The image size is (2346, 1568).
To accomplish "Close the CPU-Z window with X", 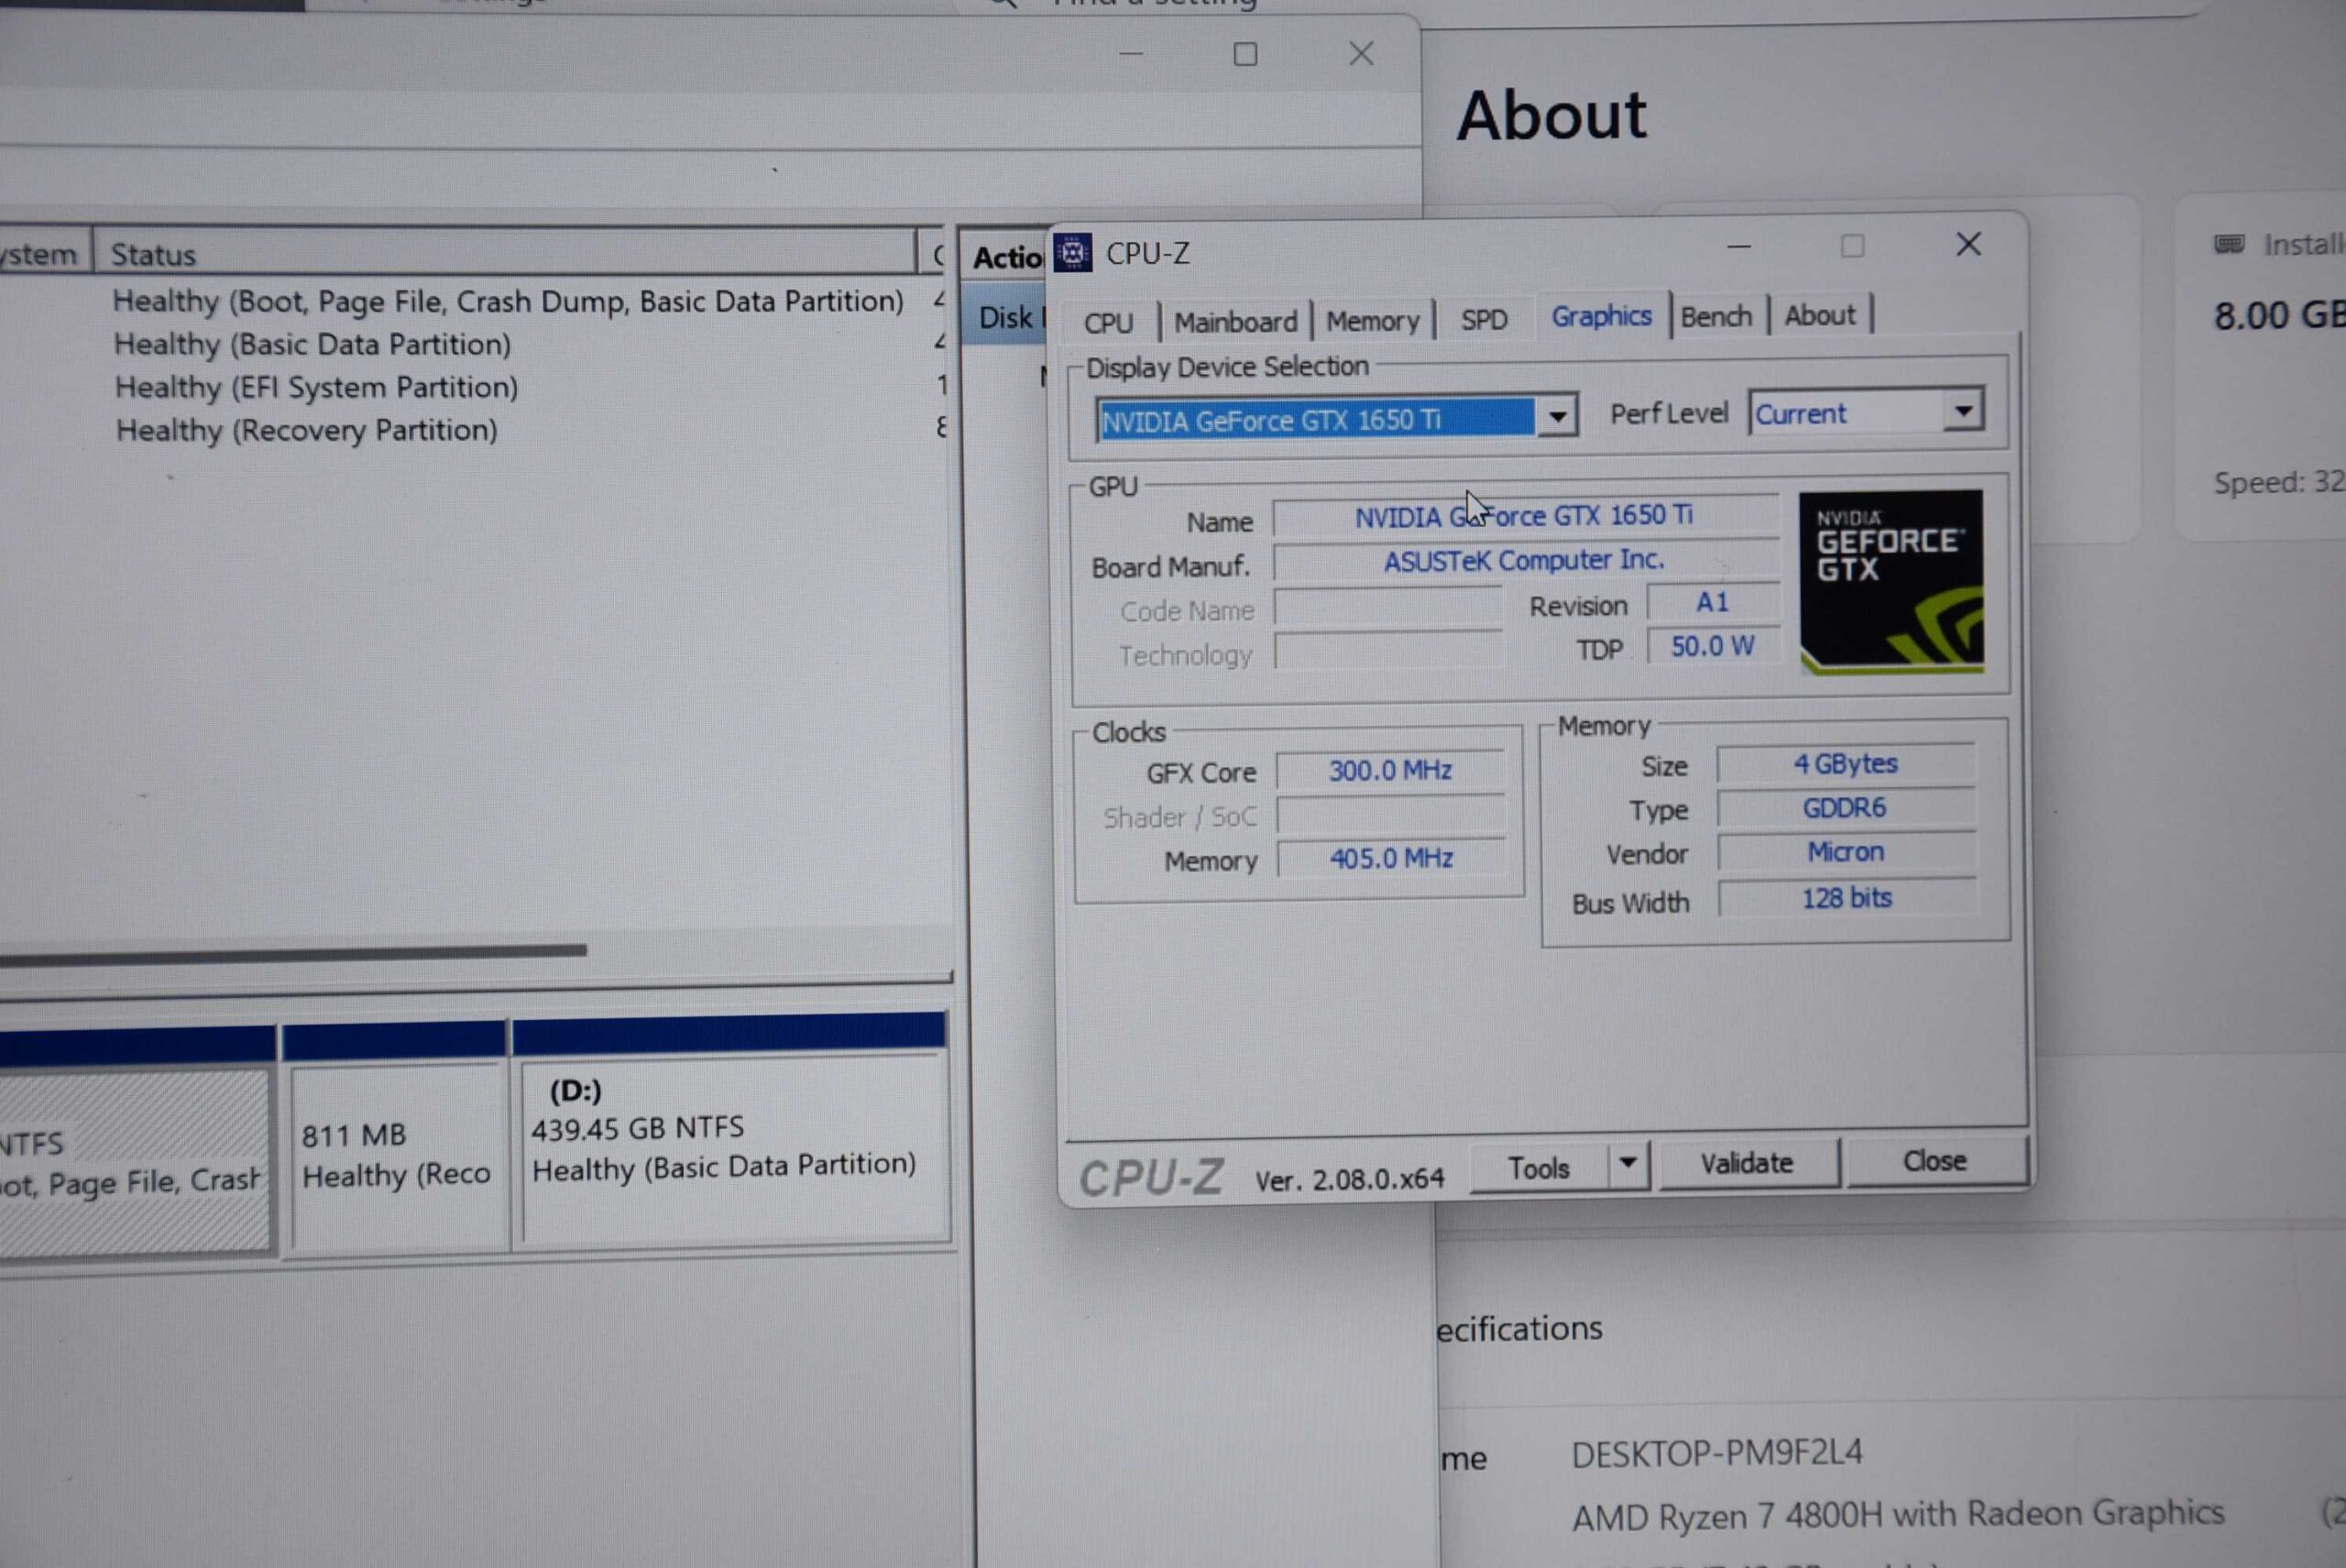I will tap(1968, 245).
